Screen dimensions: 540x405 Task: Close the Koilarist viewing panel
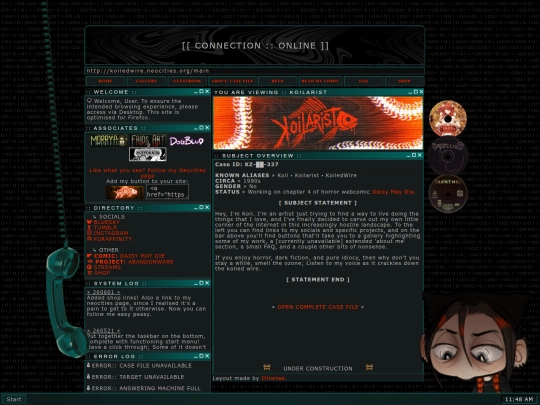(x=421, y=92)
